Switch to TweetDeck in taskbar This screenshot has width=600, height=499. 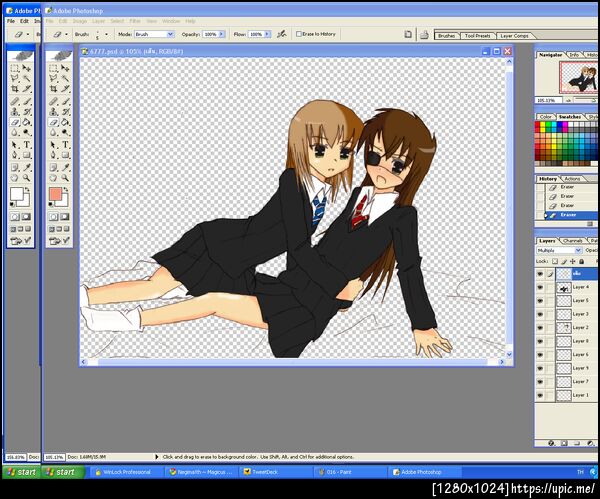277,472
